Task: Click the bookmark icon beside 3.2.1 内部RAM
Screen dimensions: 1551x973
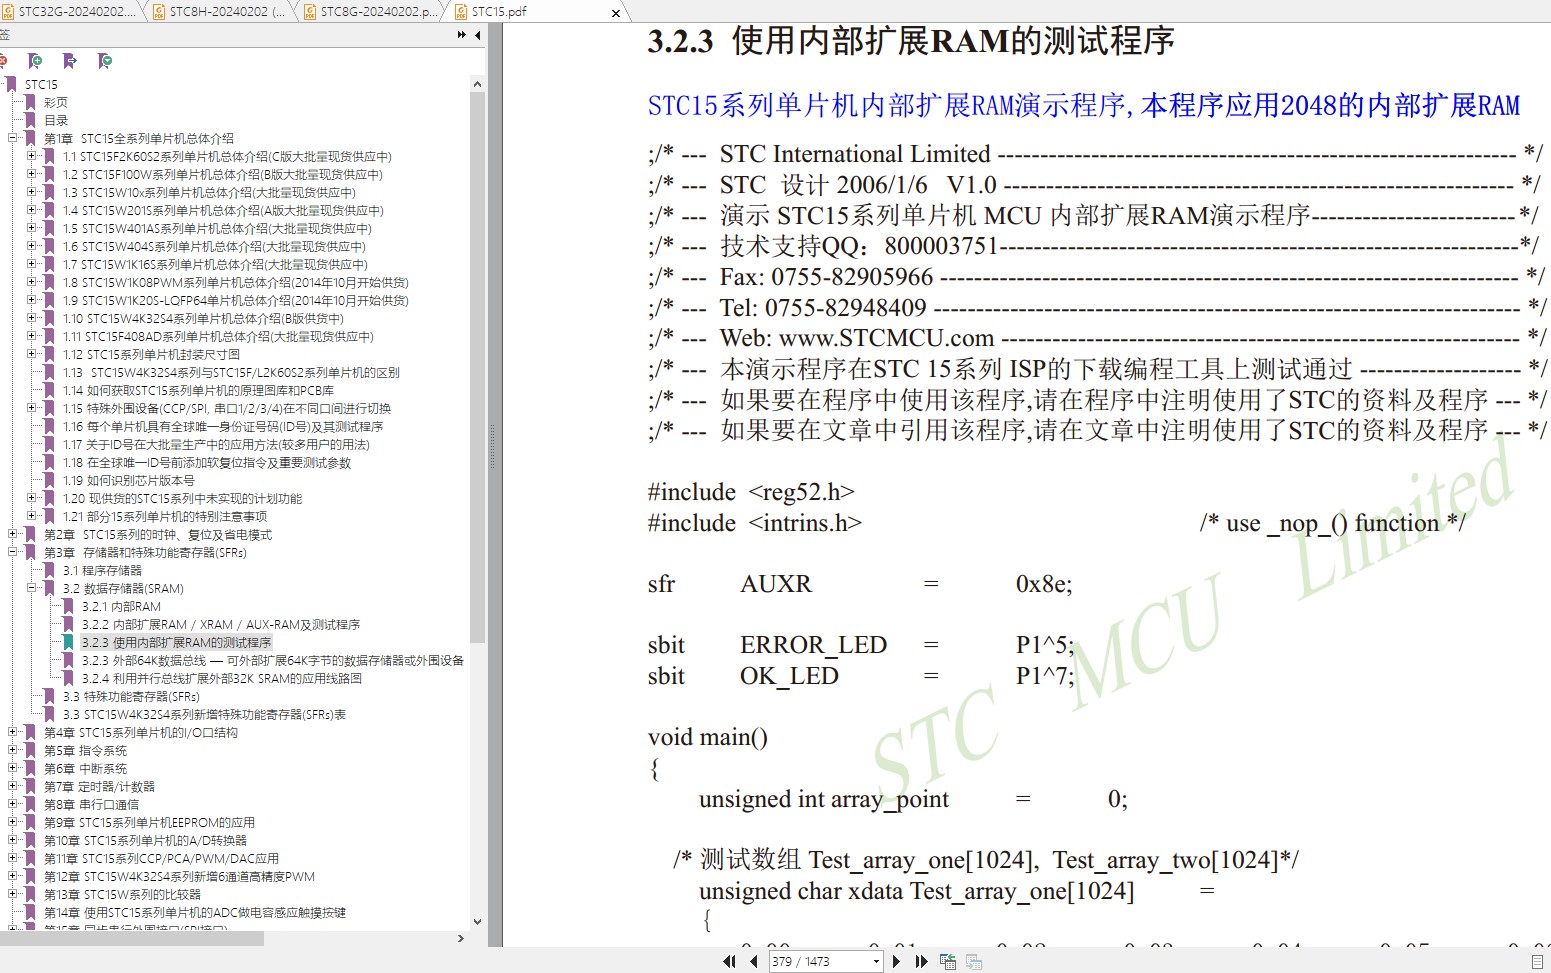Action: click(68, 606)
